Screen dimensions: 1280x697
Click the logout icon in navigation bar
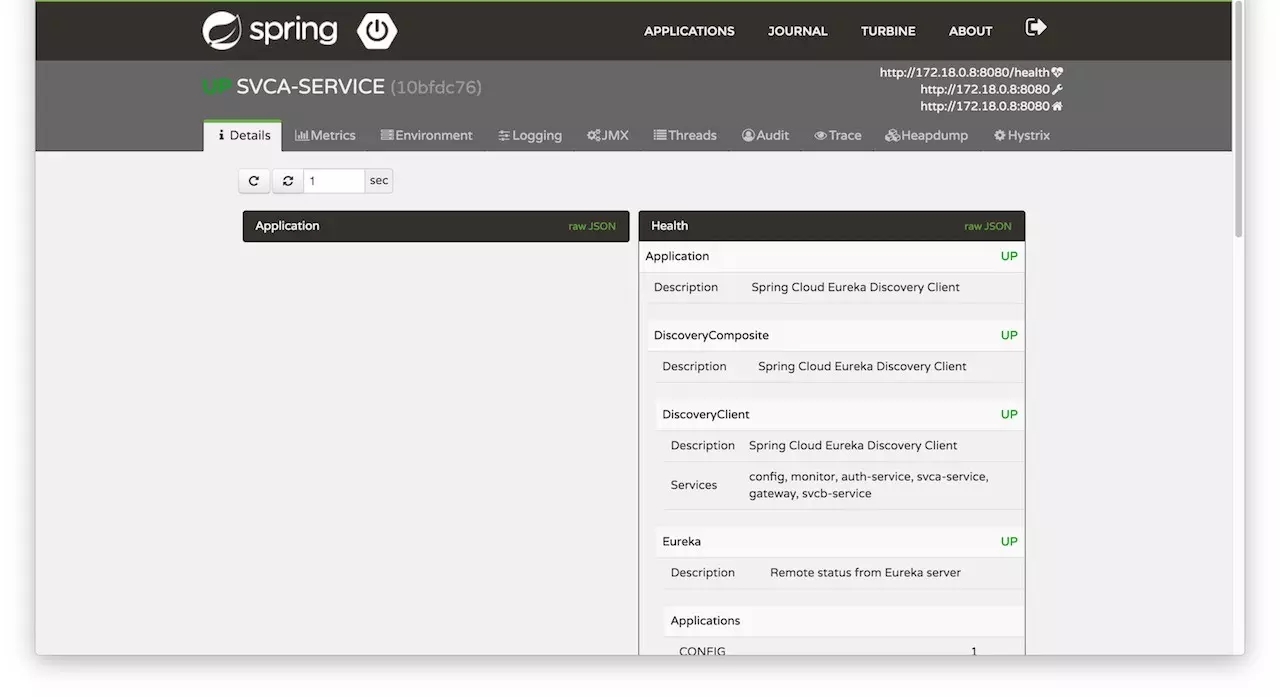[1036, 27]
